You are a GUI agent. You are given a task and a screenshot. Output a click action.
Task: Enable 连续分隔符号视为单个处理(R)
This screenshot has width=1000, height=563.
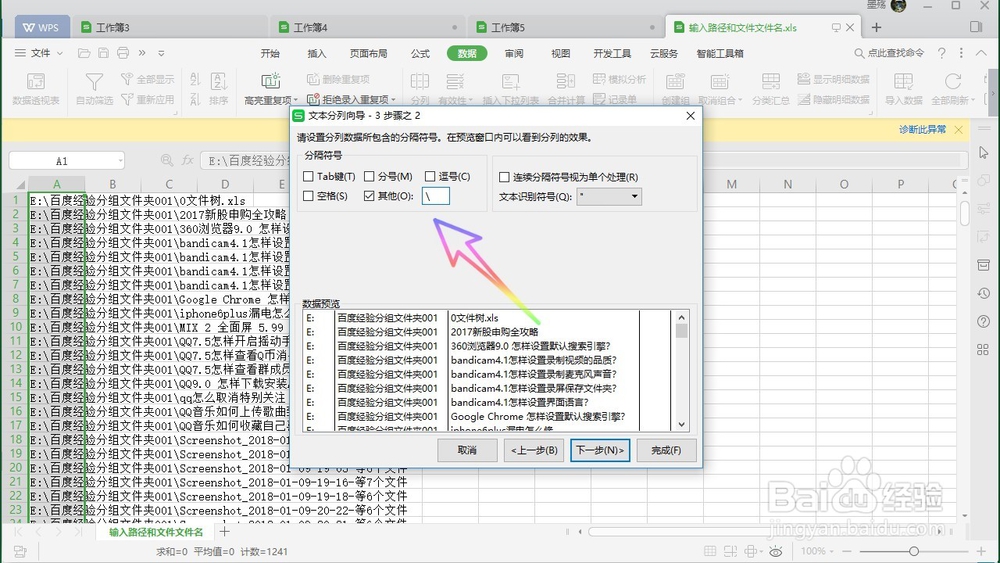[x=504, y=177]
